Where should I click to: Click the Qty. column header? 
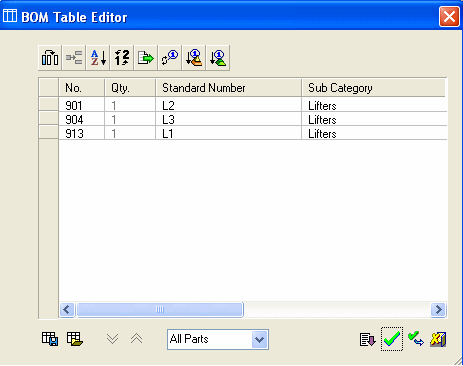[x=130, y=88]
